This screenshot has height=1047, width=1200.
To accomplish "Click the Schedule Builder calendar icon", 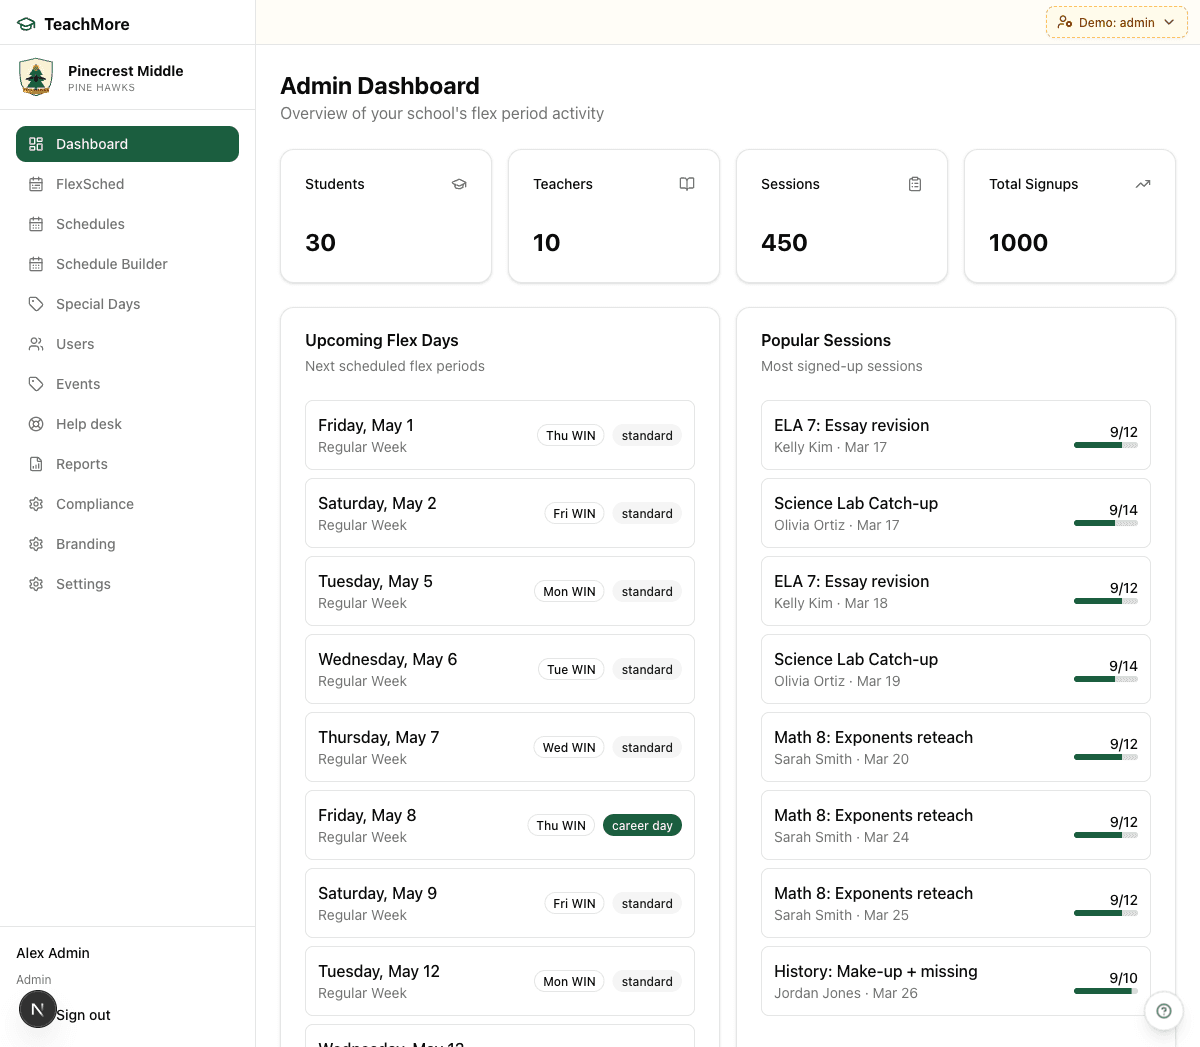I will click(36, 264).
